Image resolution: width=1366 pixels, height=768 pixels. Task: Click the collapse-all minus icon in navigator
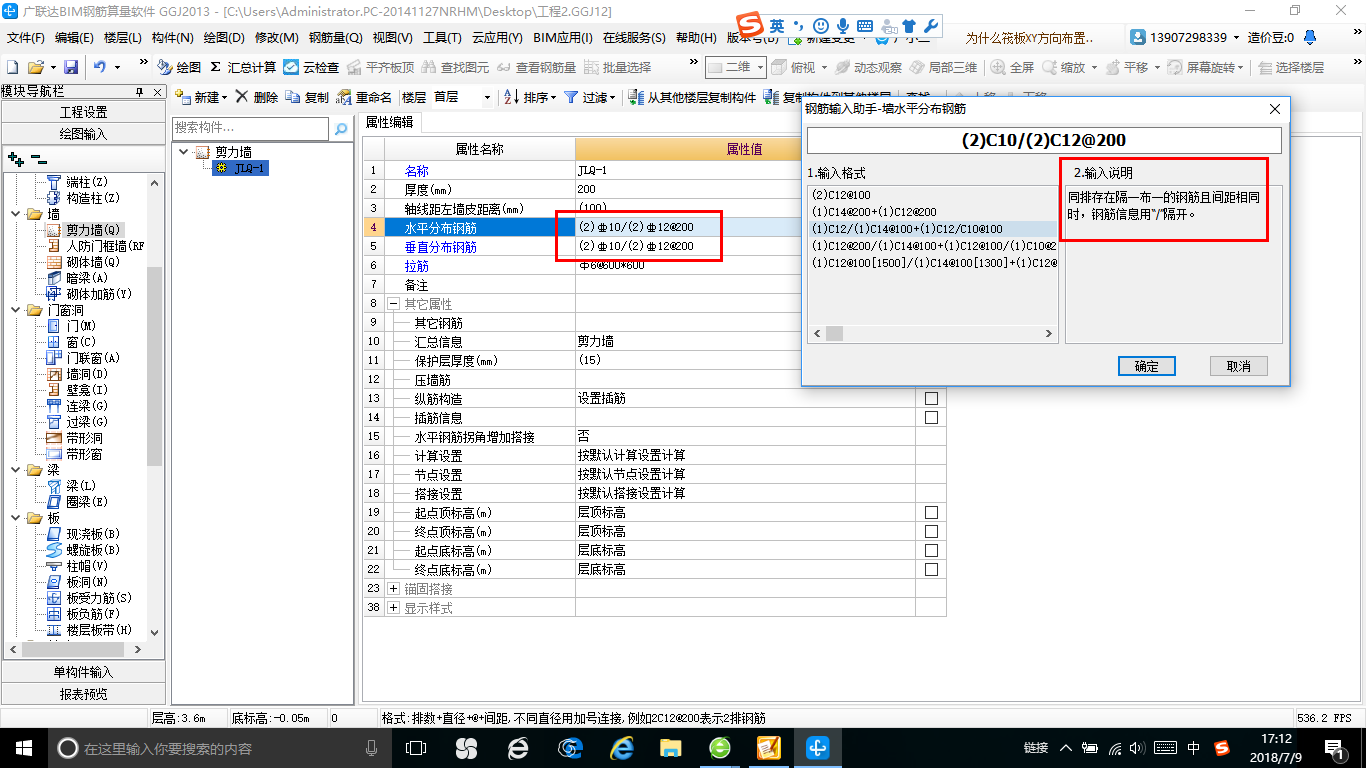[38, 158]
